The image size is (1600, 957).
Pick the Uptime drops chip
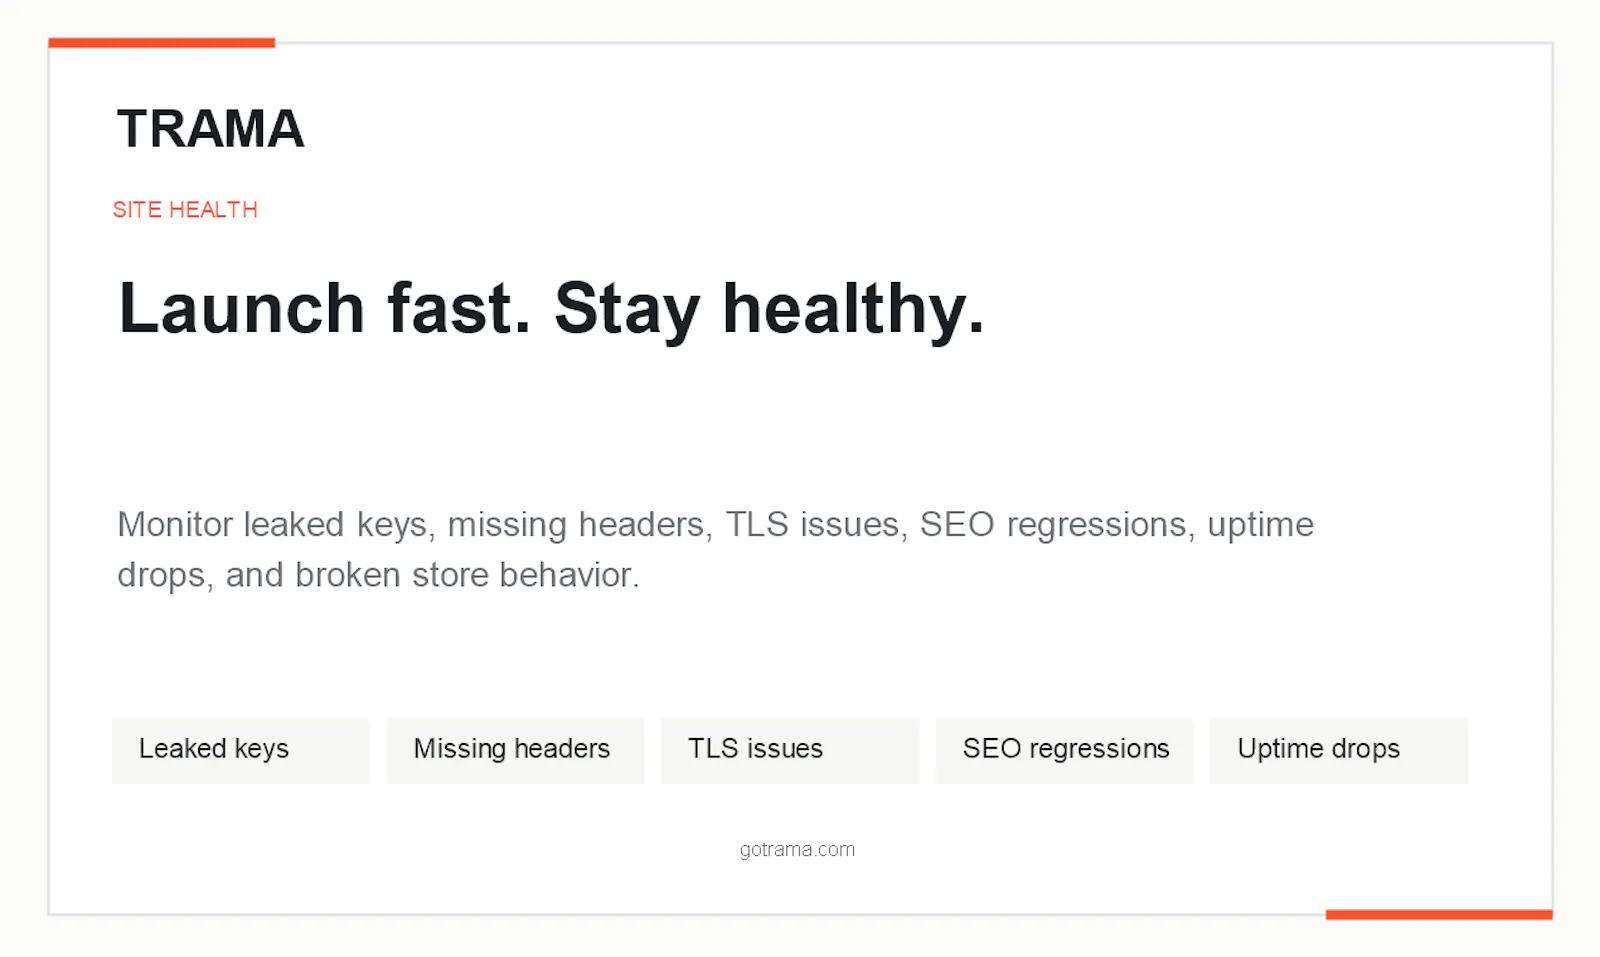pyautogui.click(x=1339, y=750)
